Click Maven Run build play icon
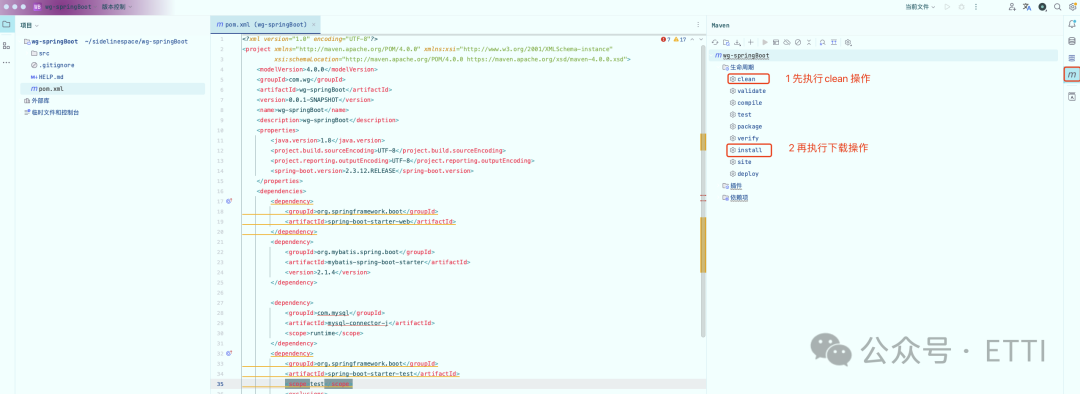The image size is (1080, 394). 765,42
